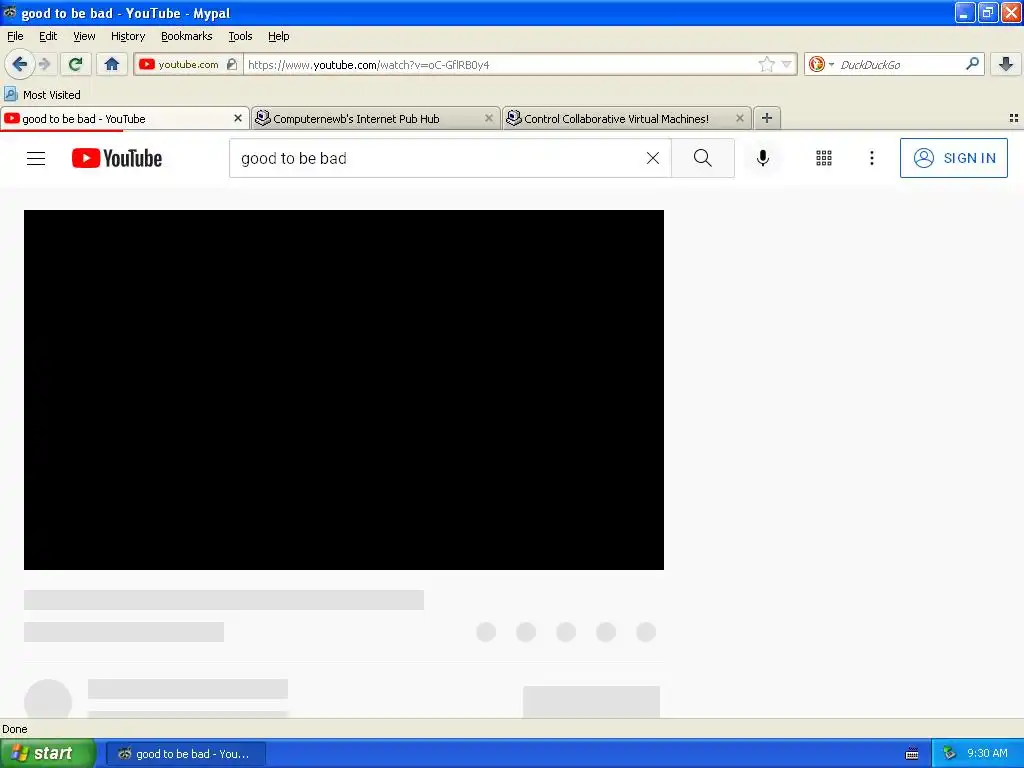Open the YouTube apps grid icon
The width and height of the screenshot is (1024, 768).
824,158
